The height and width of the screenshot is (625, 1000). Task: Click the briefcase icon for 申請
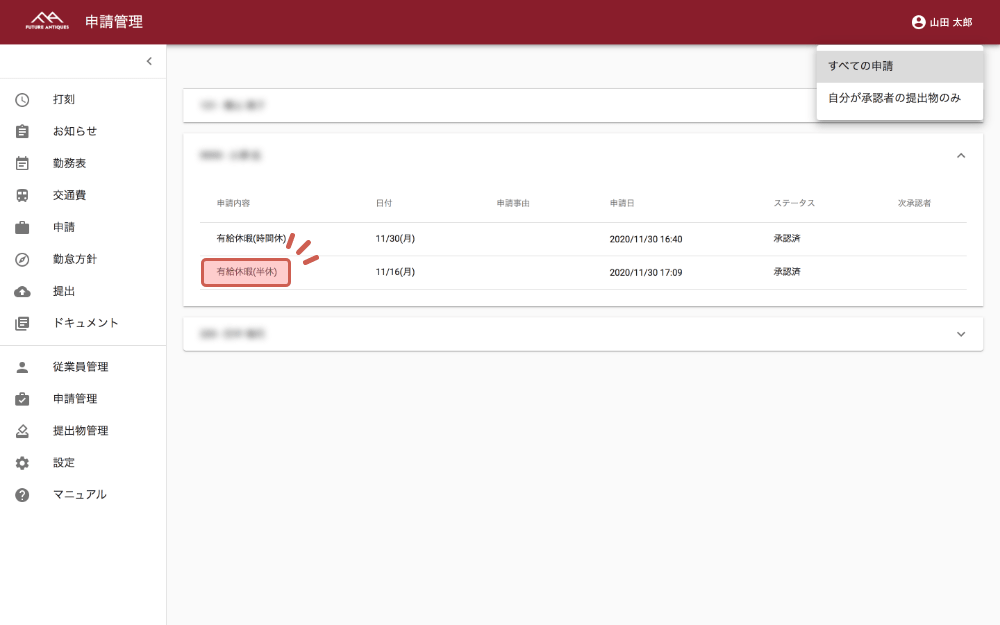pos(22,228)
